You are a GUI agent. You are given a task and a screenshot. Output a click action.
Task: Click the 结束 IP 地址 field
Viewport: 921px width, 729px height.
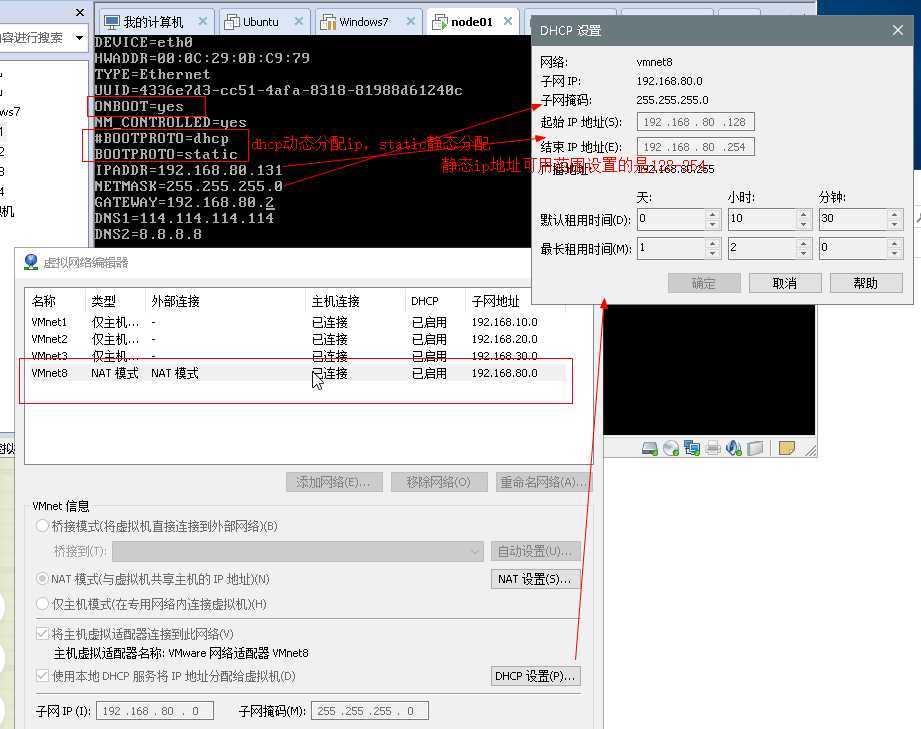tap(695, 146)
